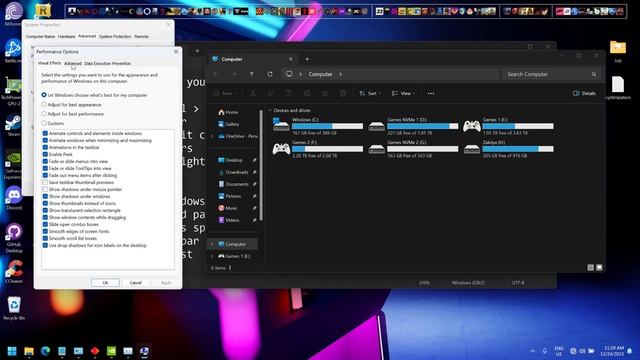Expand the OneDrive tree node
Screen dimensions: 640x360
point(212,136)
